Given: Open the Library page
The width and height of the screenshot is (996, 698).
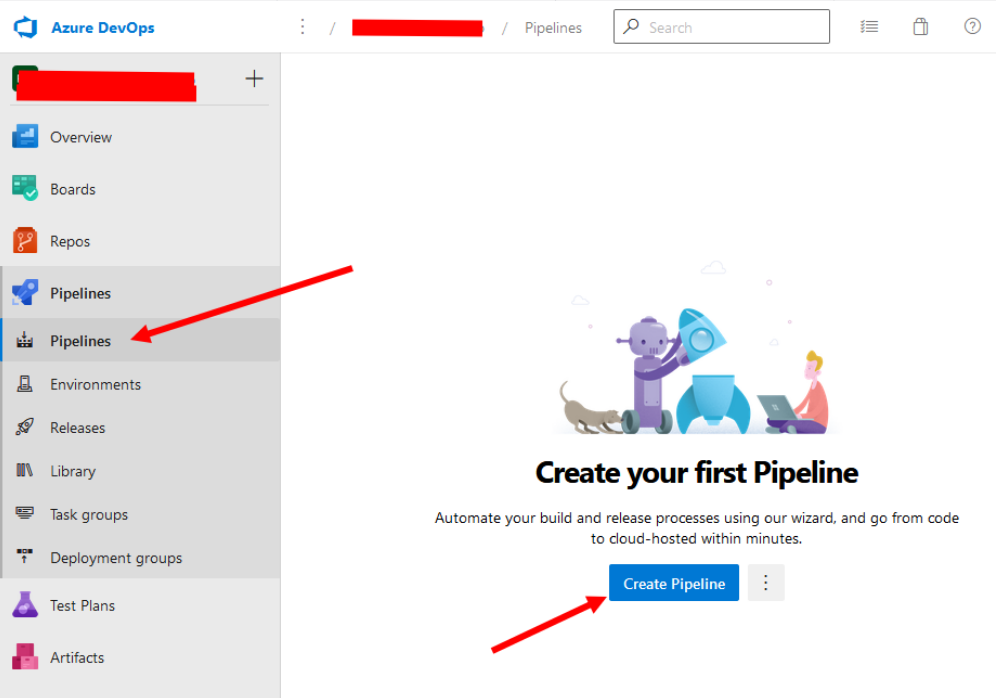Looking at the screenshot, I should [x=140, y=471].
